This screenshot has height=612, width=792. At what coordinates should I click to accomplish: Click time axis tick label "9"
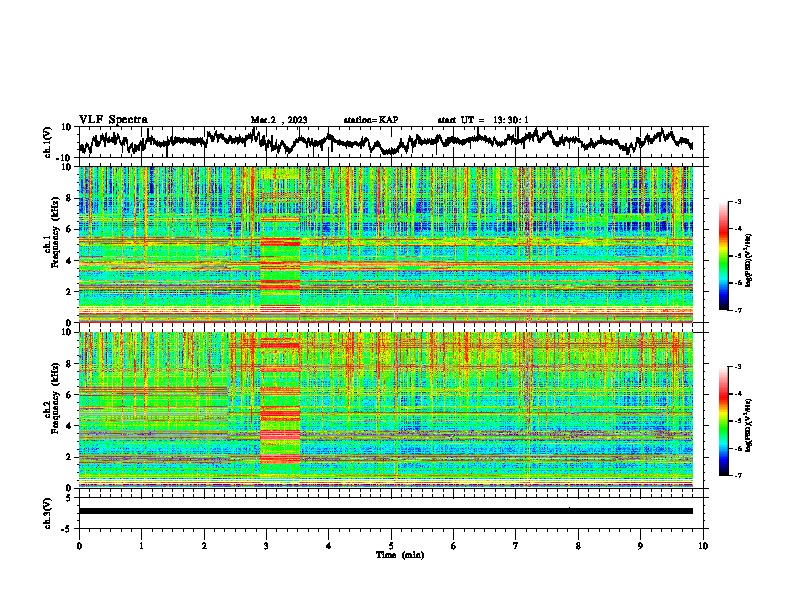point(640,546)
